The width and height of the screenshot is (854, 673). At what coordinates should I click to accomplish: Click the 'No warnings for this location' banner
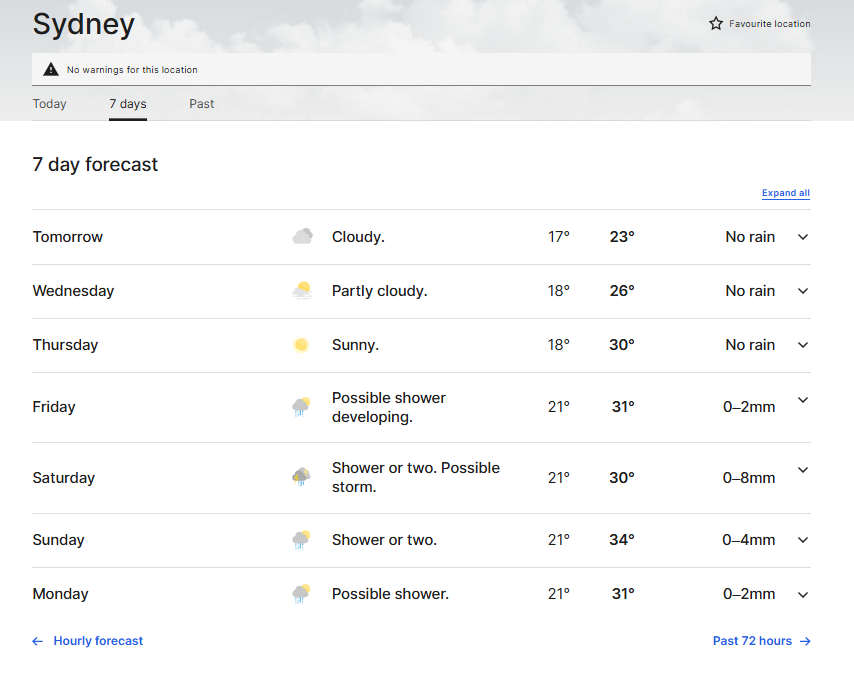[x=422, y=69]
